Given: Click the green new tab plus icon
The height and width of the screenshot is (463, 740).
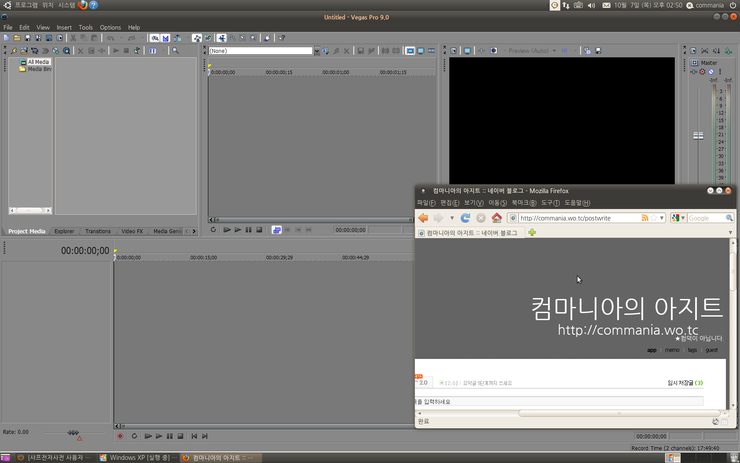Looking at the screenshot, I should click(x=532, y=233).
